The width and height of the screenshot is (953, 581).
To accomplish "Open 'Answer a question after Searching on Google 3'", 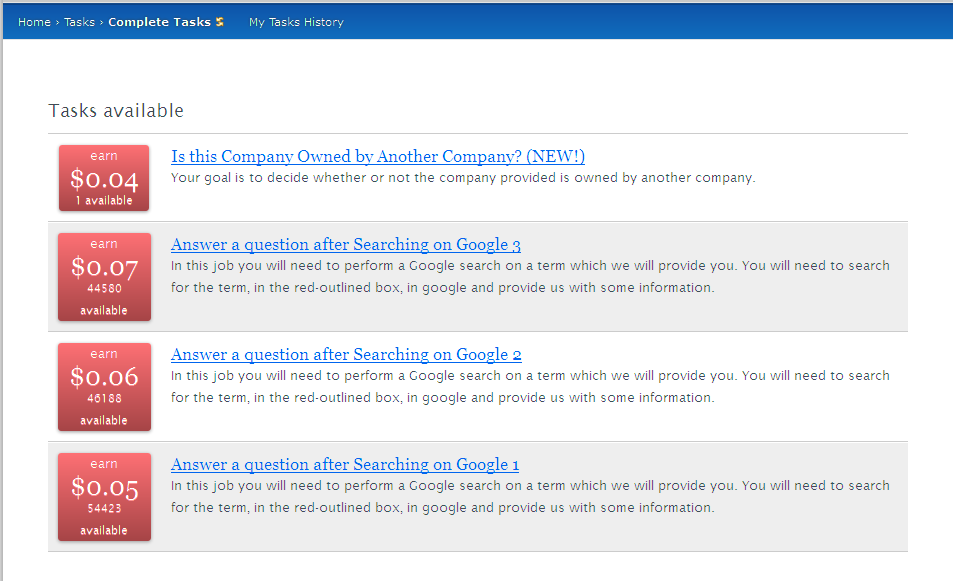I will [346, 245].
